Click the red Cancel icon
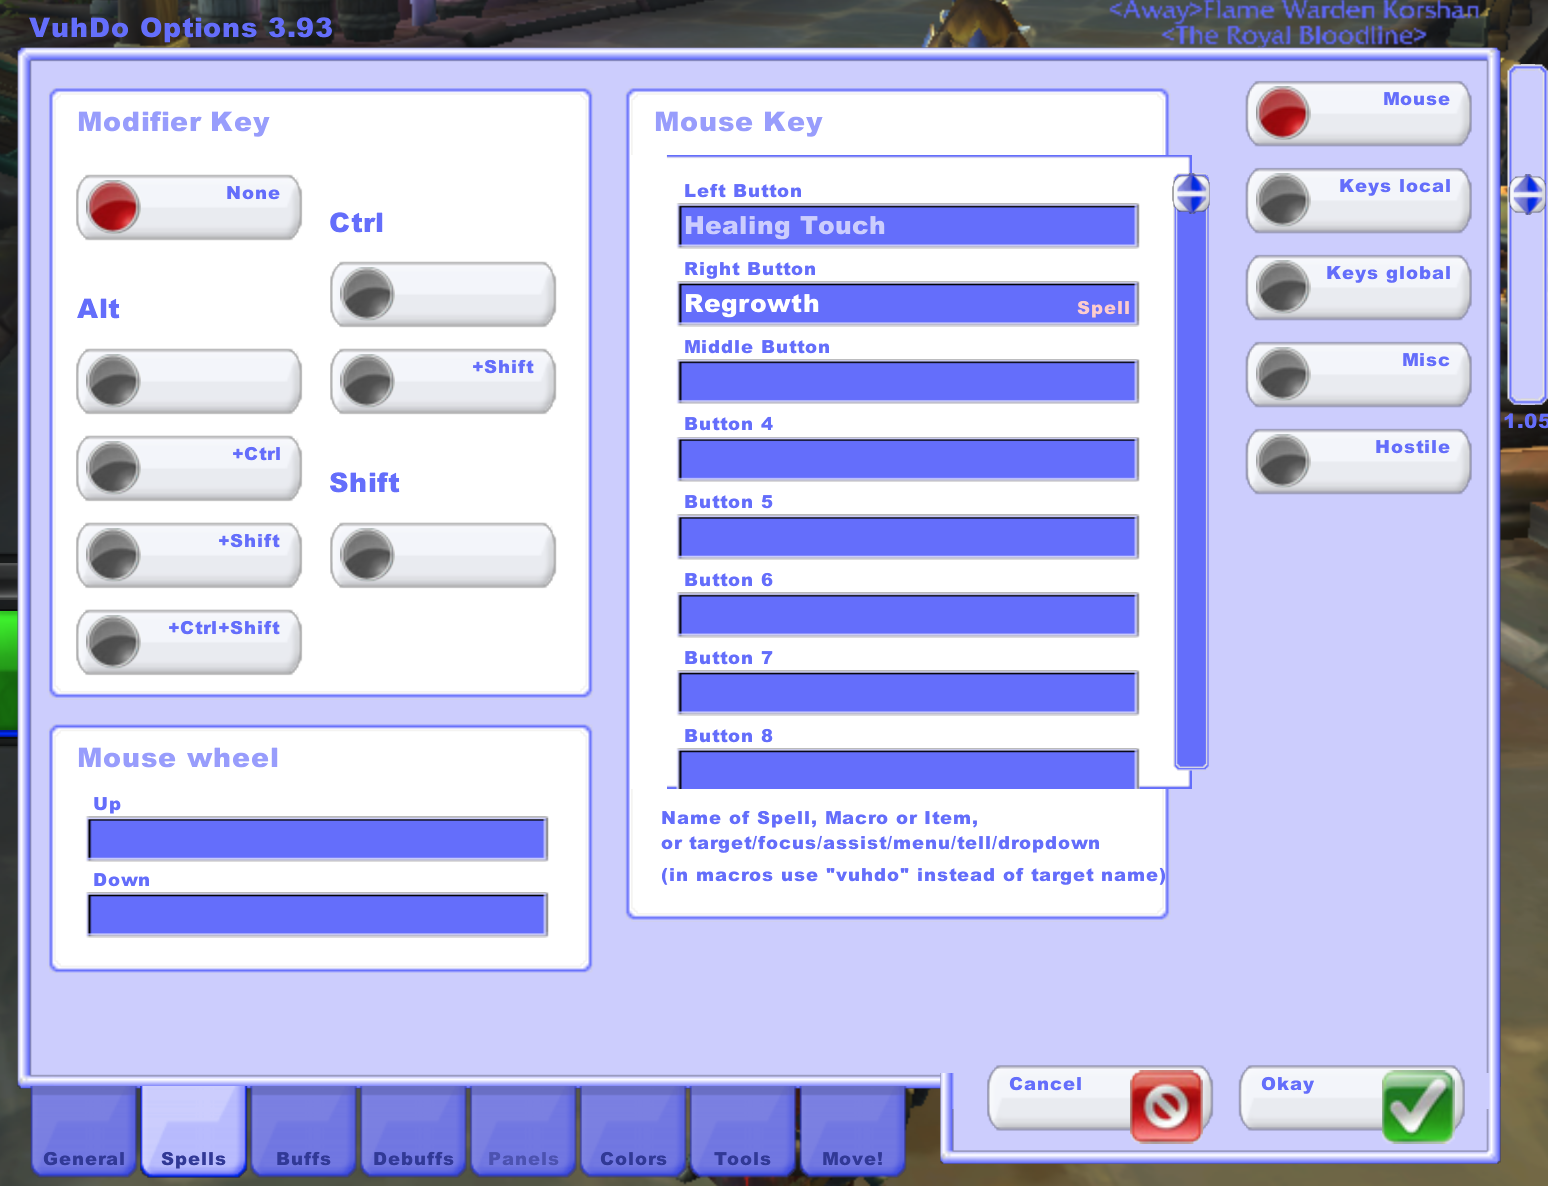This screenshot has height=1186, width=1548. [x=1165, y=1106]
